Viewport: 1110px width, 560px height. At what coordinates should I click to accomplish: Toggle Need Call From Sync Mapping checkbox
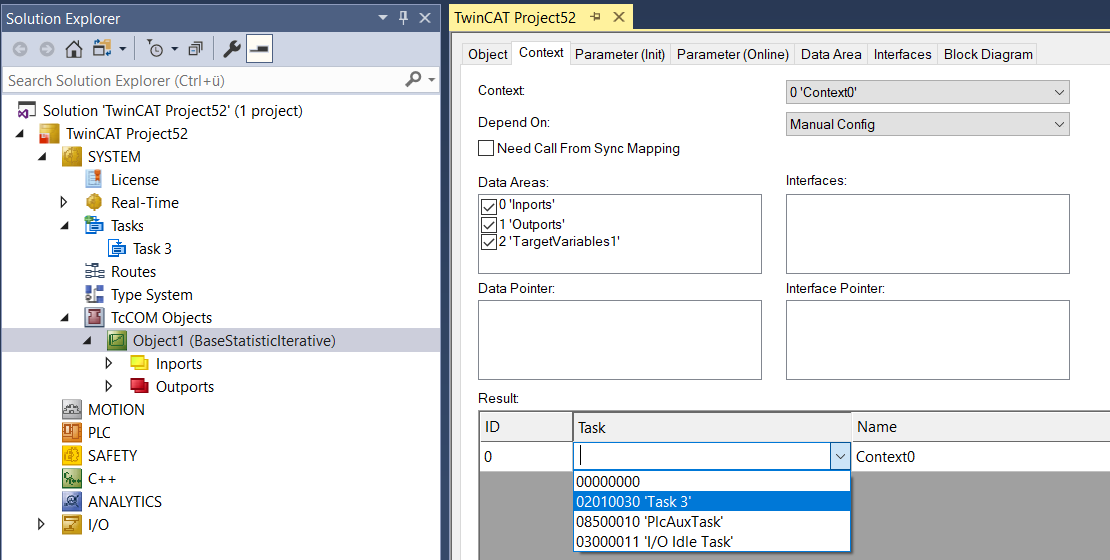[x=486, y=149]
